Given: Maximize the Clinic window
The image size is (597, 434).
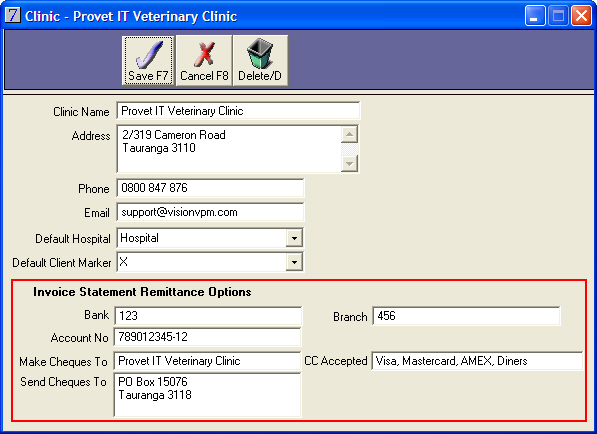Looking at the screenshot, I should tap(558, 16).
